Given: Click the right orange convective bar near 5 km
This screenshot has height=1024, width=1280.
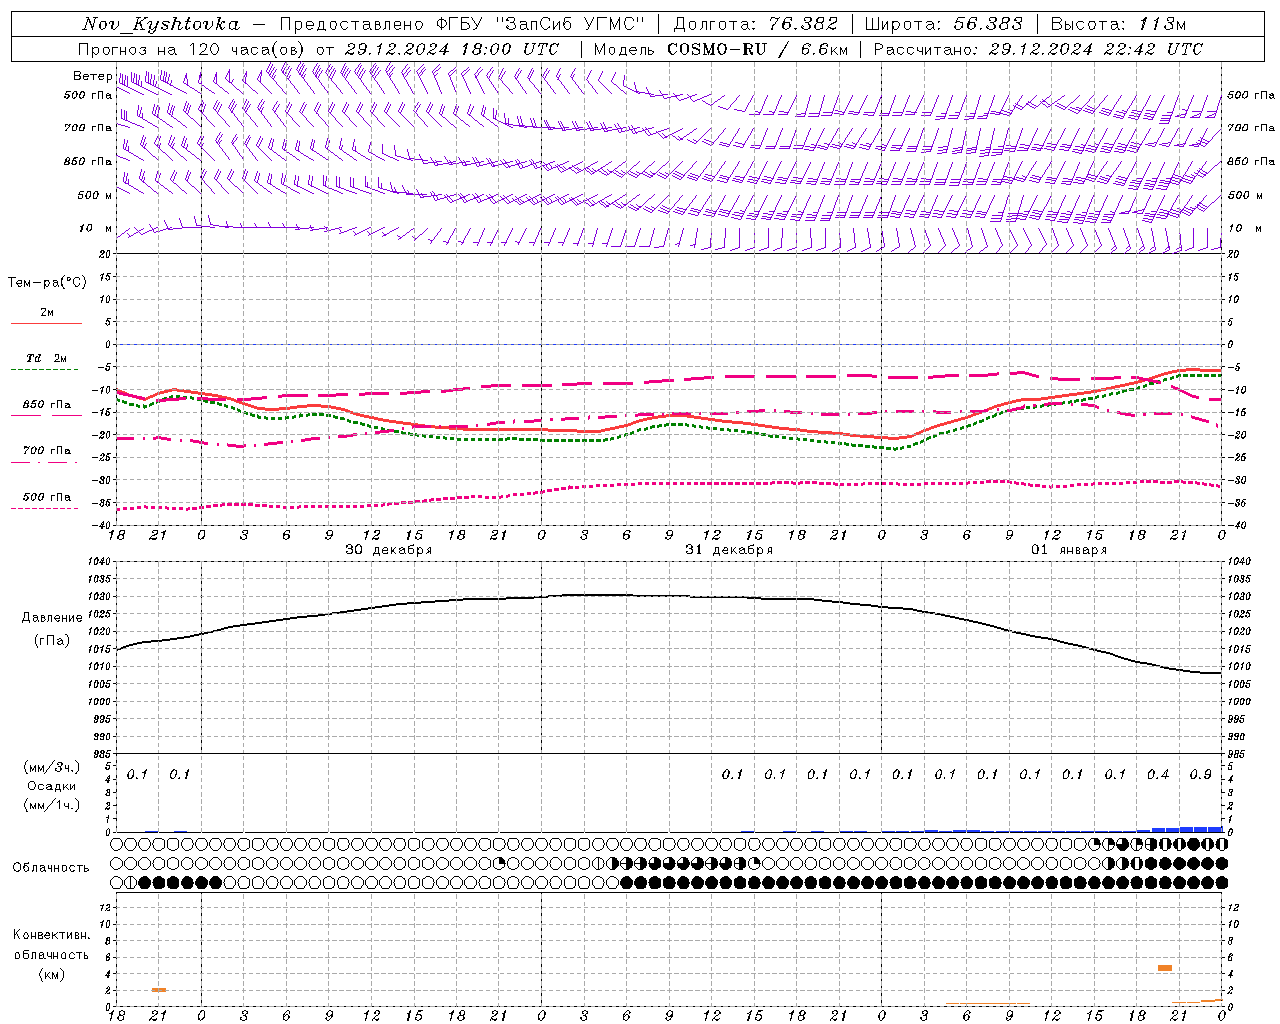Looking at the screenshot, I should point(1165,968).
